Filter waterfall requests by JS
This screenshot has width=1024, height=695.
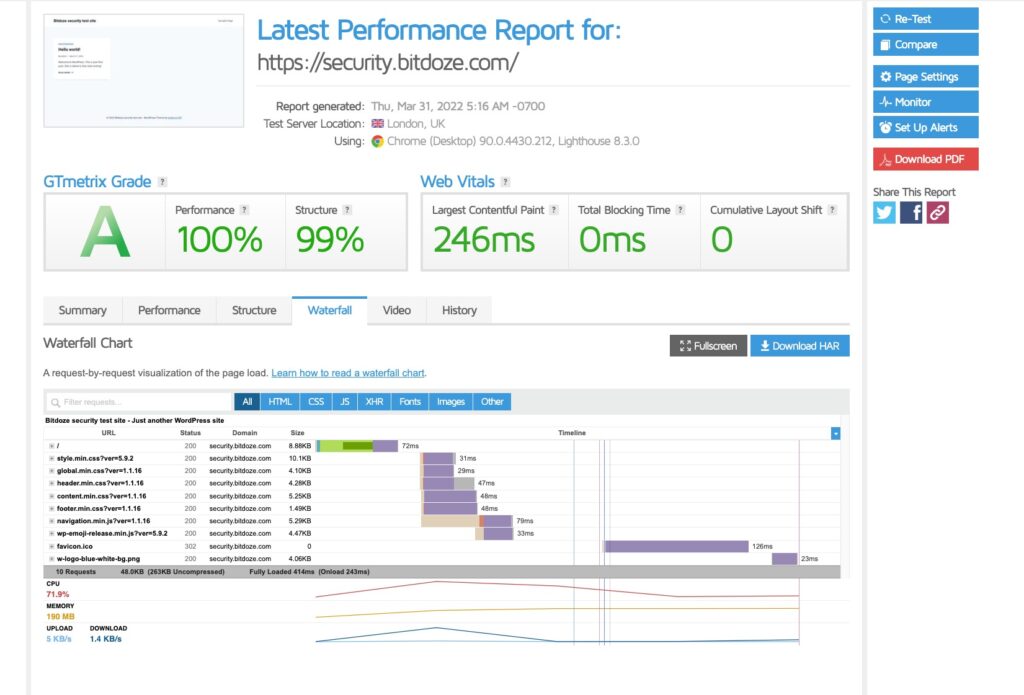click(345, 402)
